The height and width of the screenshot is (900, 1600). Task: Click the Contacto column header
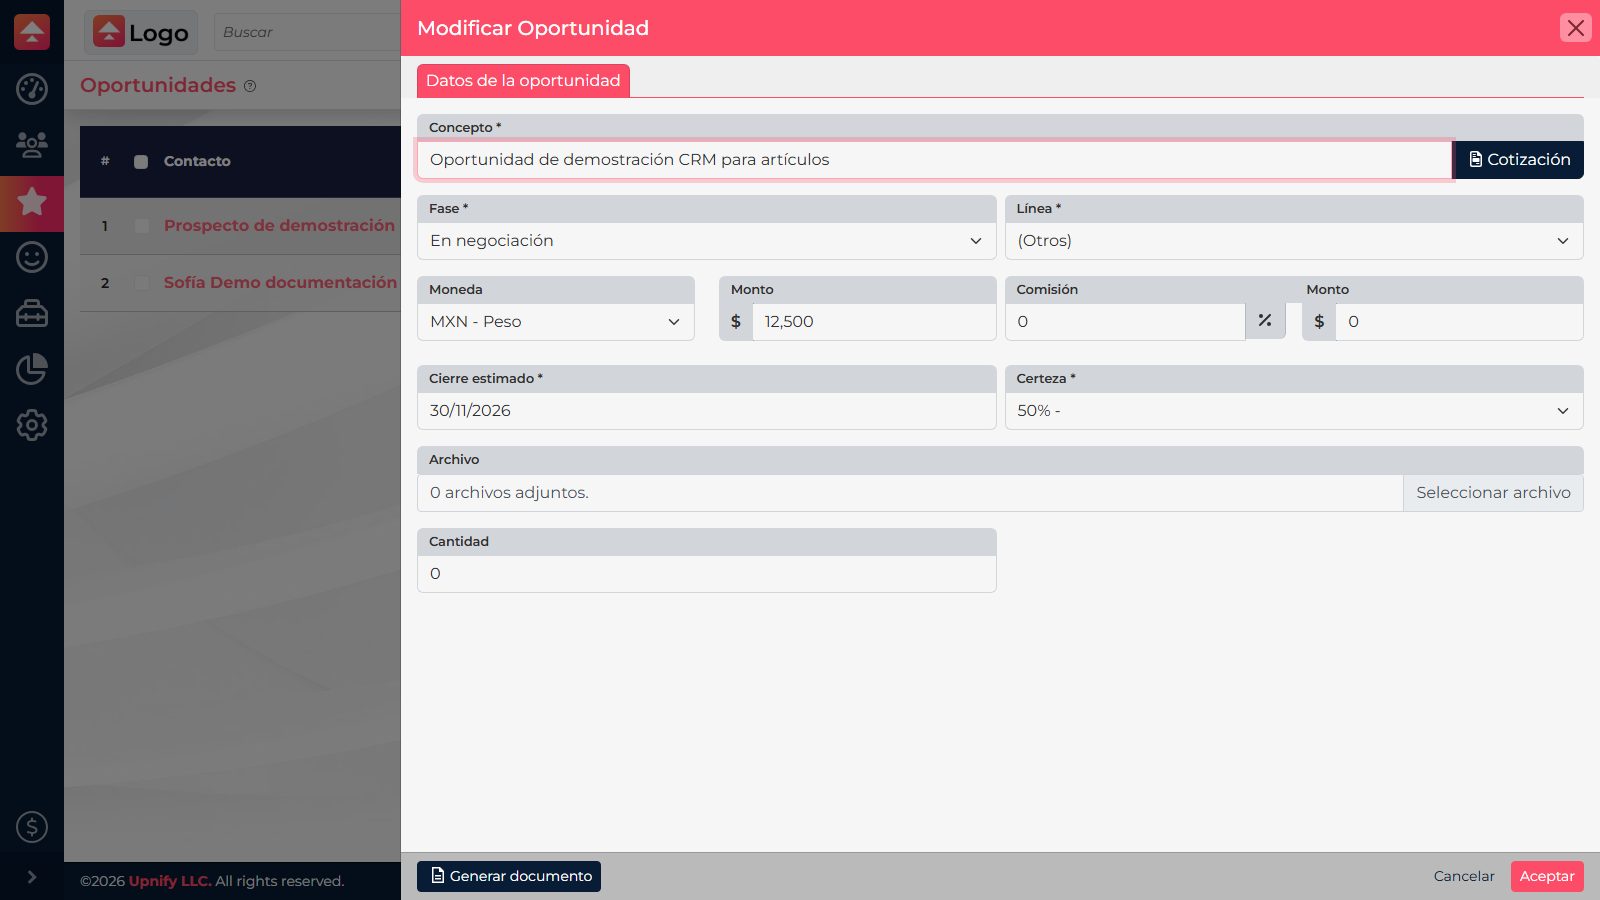[197, 161]
